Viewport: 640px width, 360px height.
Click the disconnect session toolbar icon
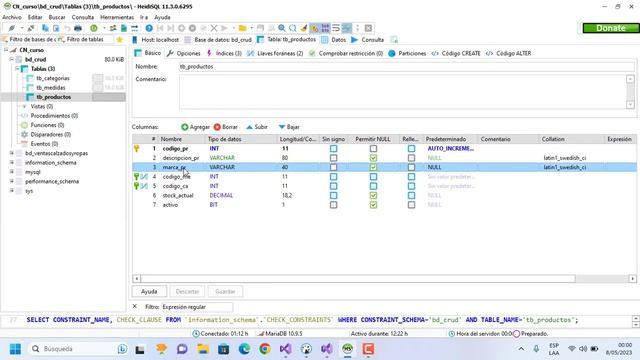(31, 28)
